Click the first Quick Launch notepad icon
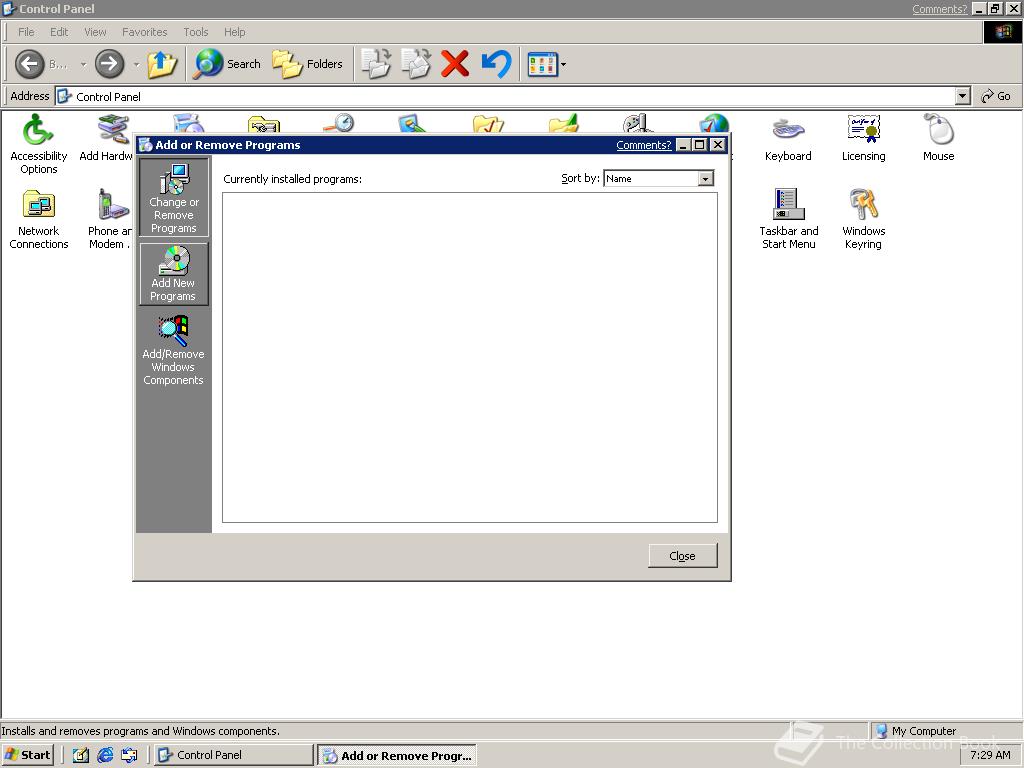1024x768 pixels. [81, 755]
